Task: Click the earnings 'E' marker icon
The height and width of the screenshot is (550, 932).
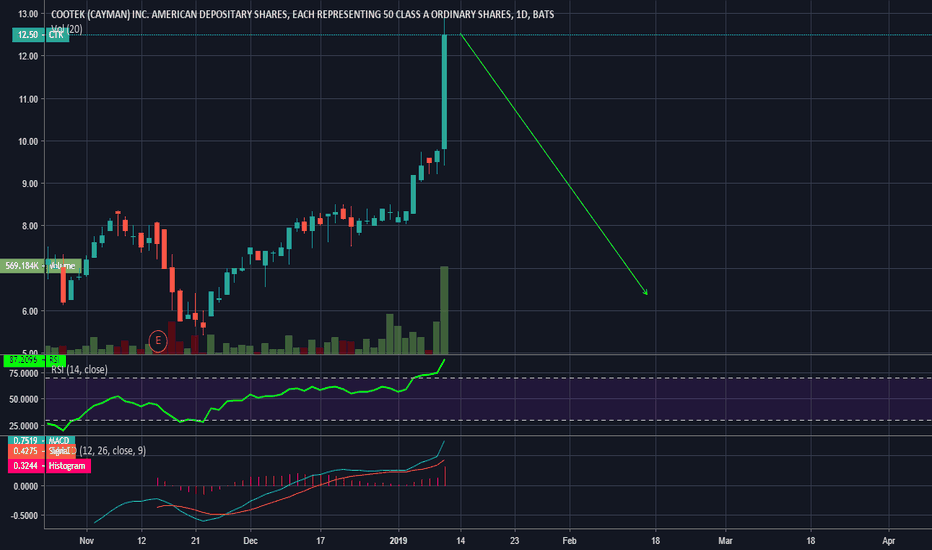Action: (x=158, y=341)
